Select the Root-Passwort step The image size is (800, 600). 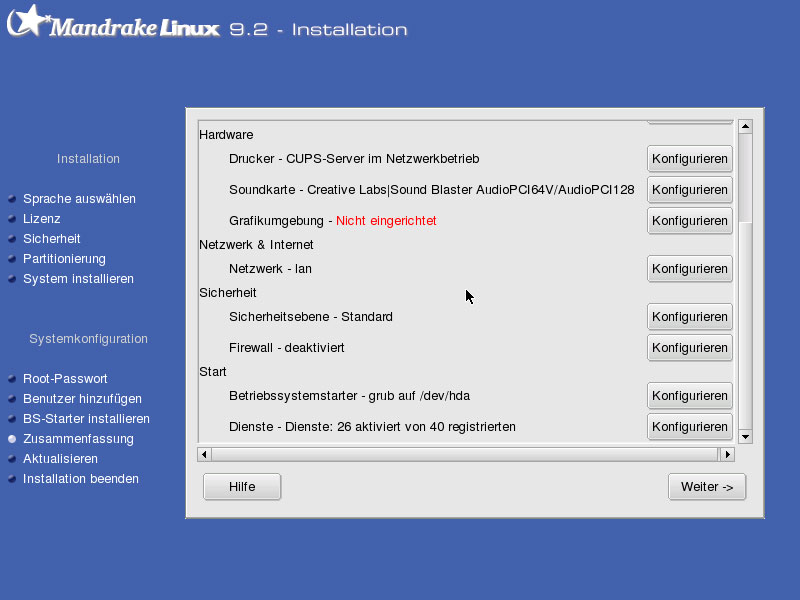[x=65, y=379]
